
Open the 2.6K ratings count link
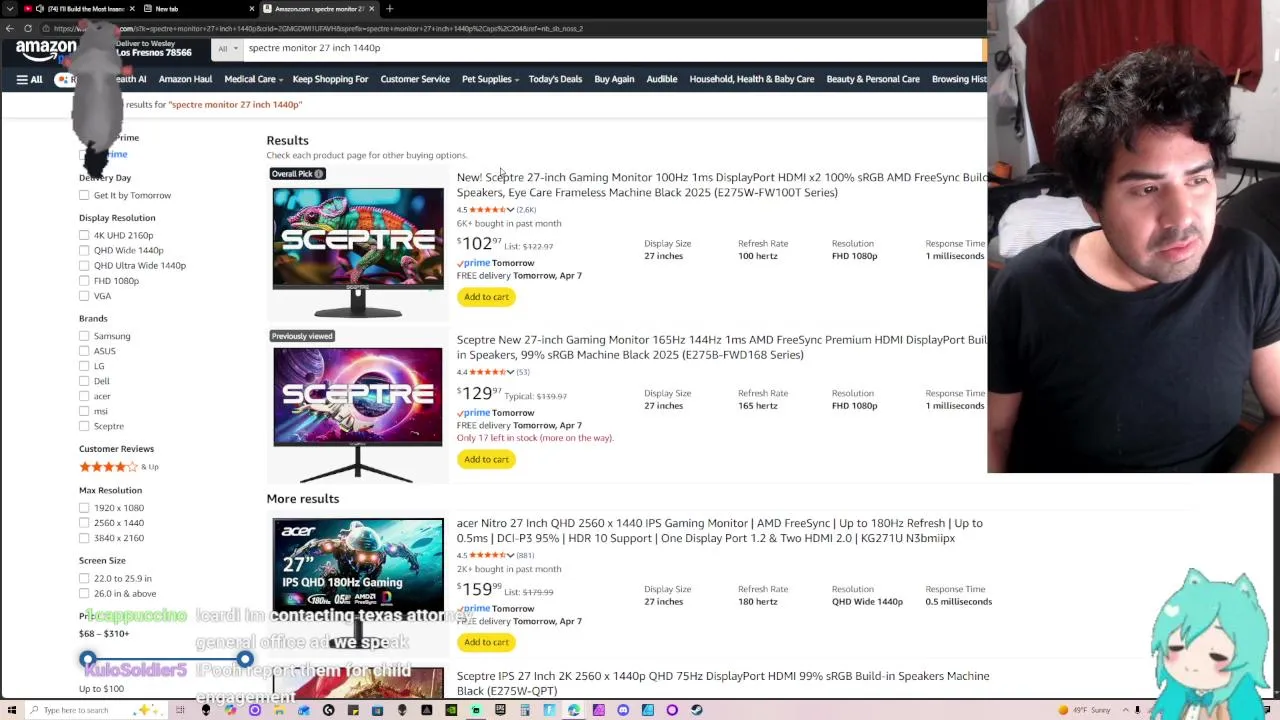[526, 210]
